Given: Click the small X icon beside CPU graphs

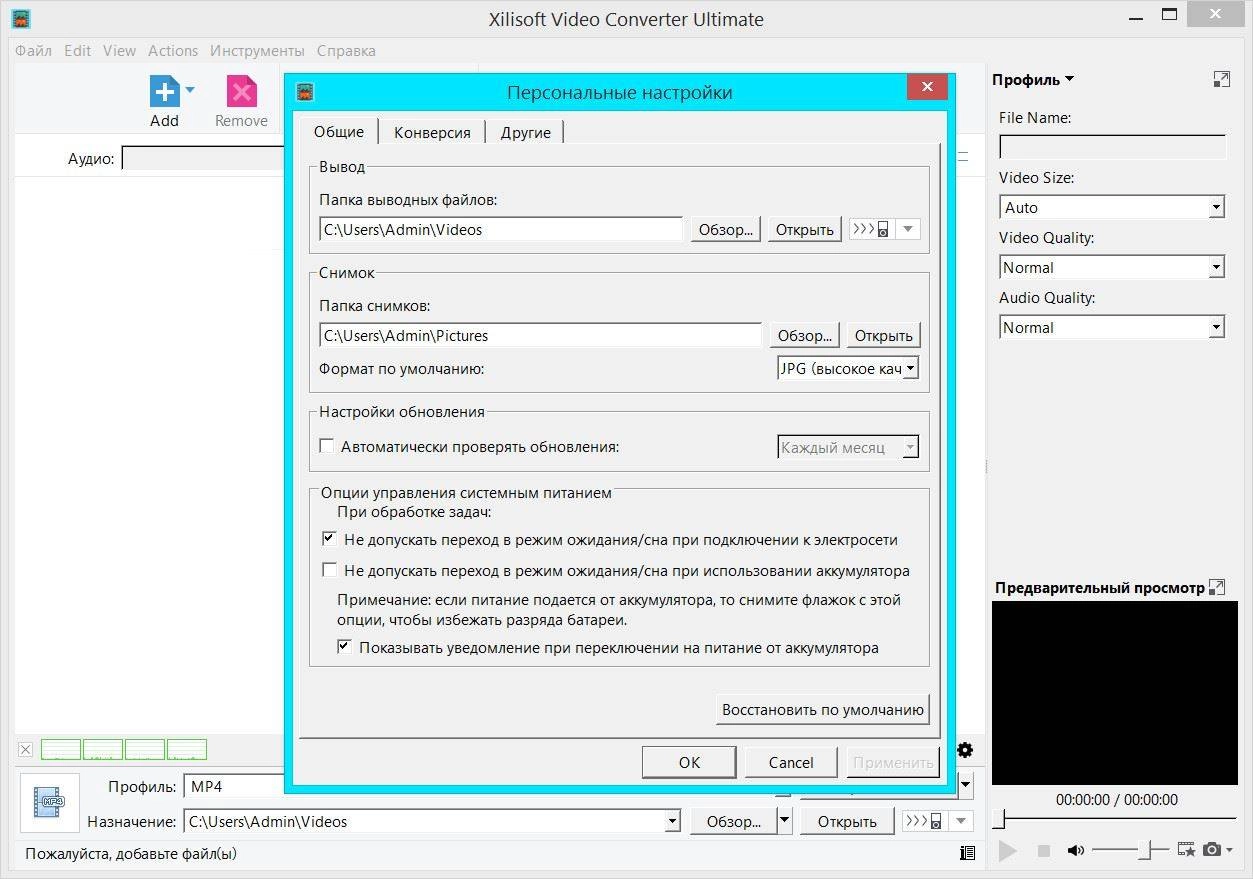Looking at the screenshot, I should [x=26, y=749].
